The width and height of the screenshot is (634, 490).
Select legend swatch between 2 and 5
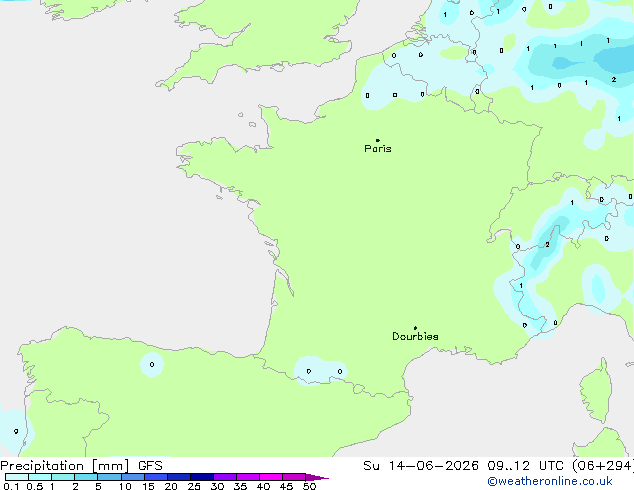[x=86, y=477]
